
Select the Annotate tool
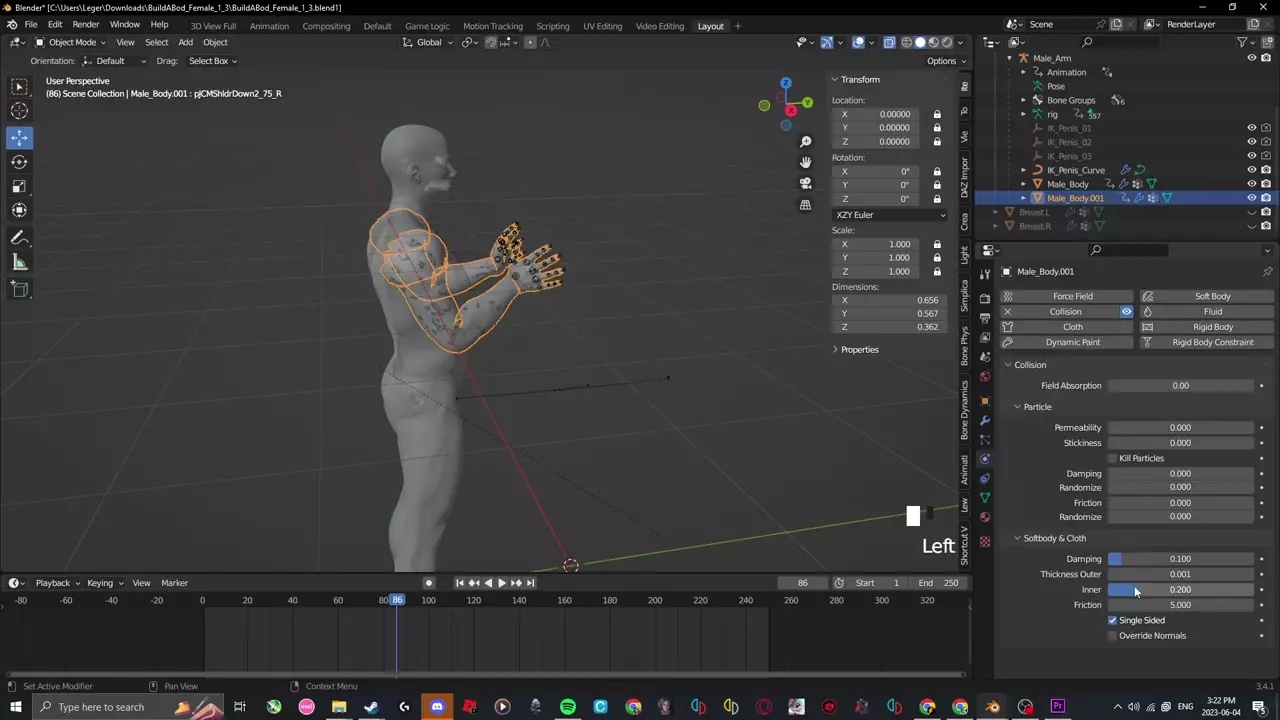point(19,238)
